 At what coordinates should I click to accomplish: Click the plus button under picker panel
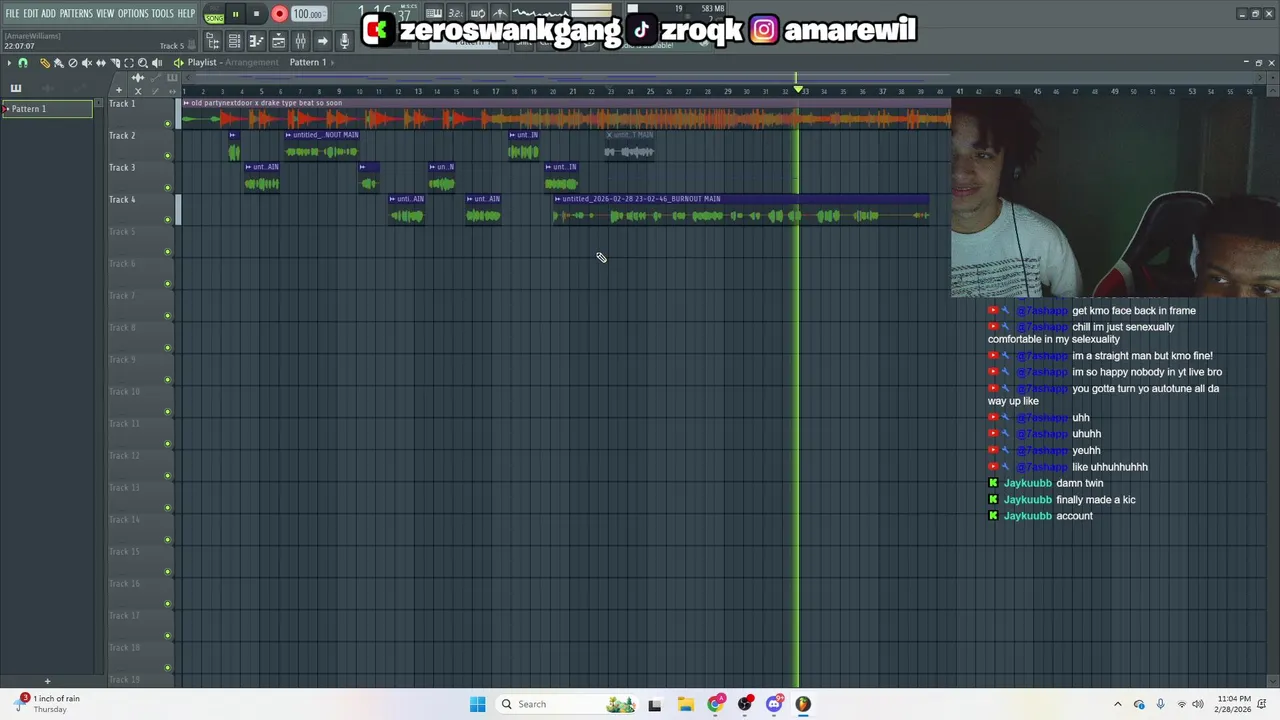pyautogui.click(x=47, y=681)
